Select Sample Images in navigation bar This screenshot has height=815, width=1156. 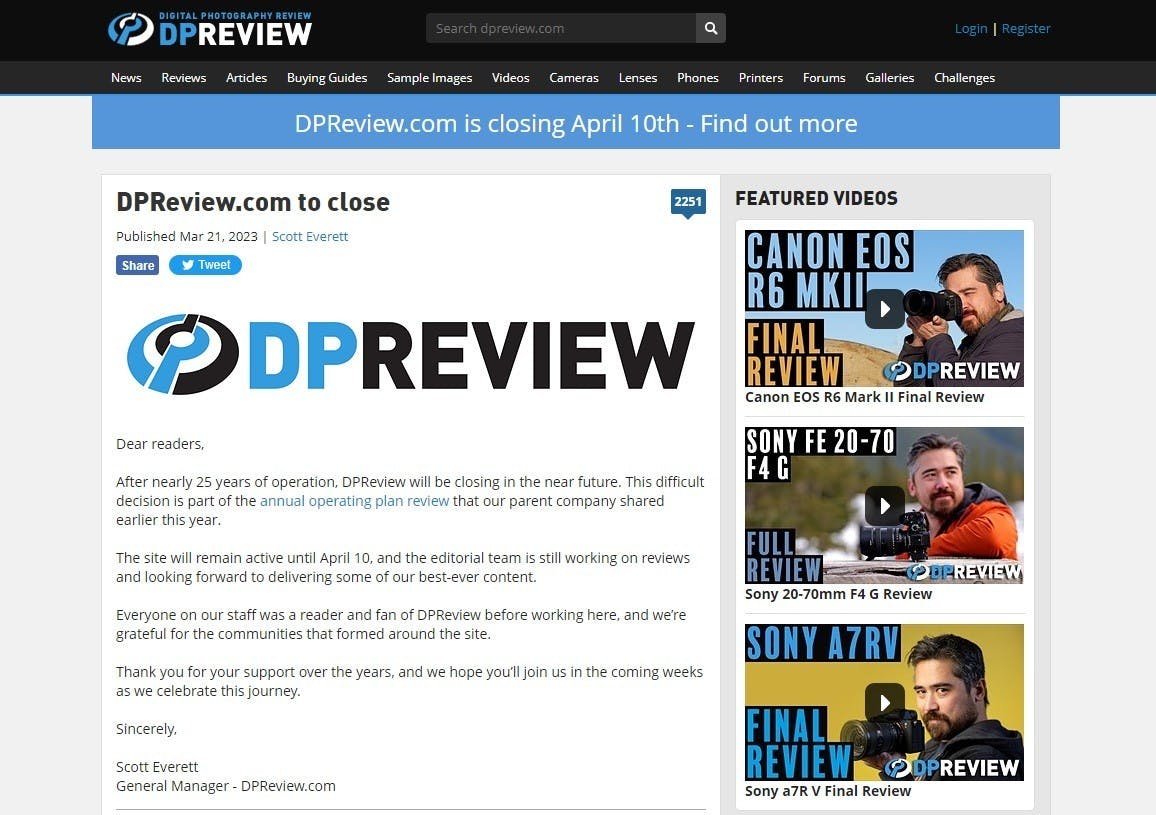coord(429,78)
